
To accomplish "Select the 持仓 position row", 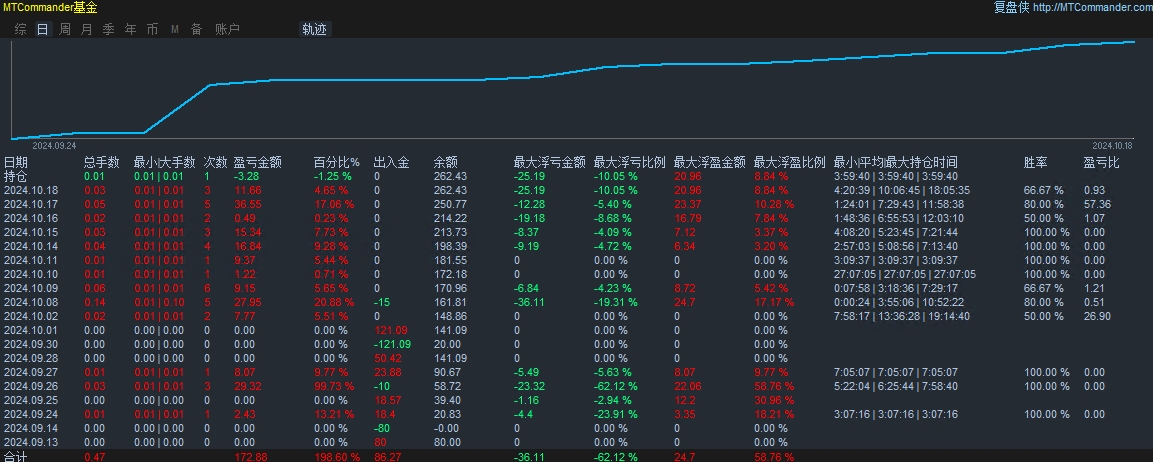I will click(576, 177).
